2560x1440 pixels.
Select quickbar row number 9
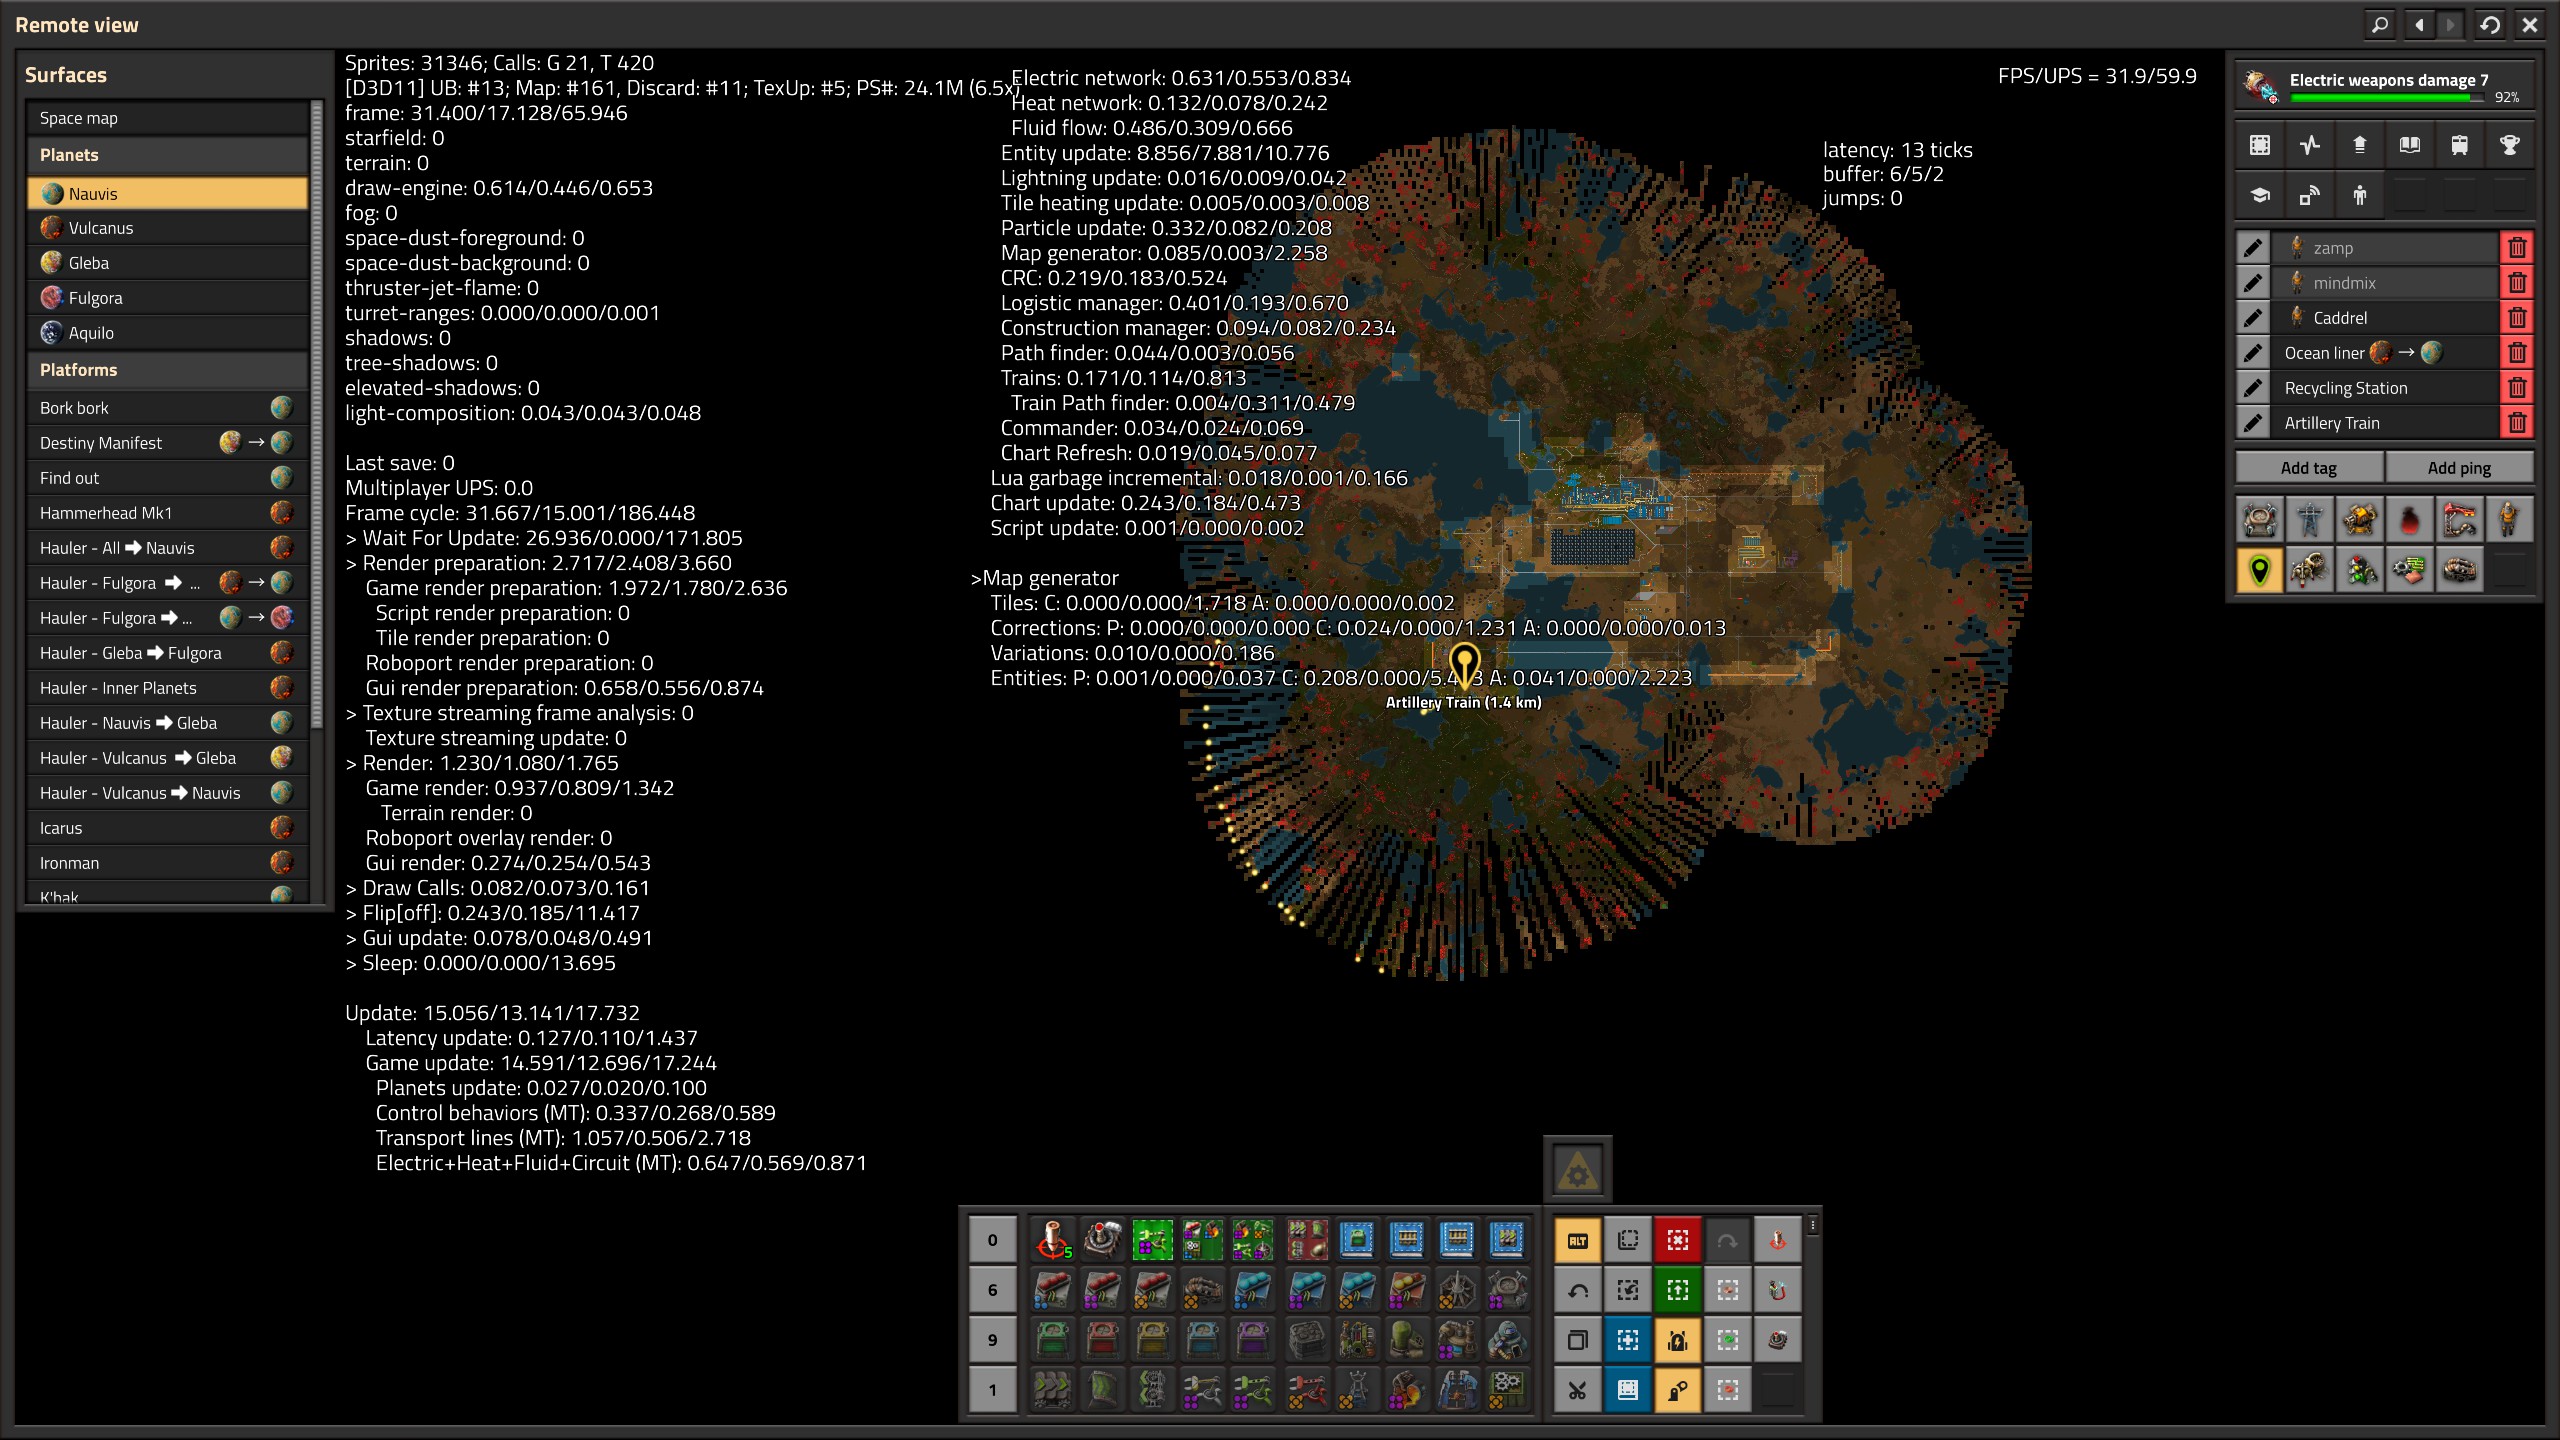[993, 1340]
